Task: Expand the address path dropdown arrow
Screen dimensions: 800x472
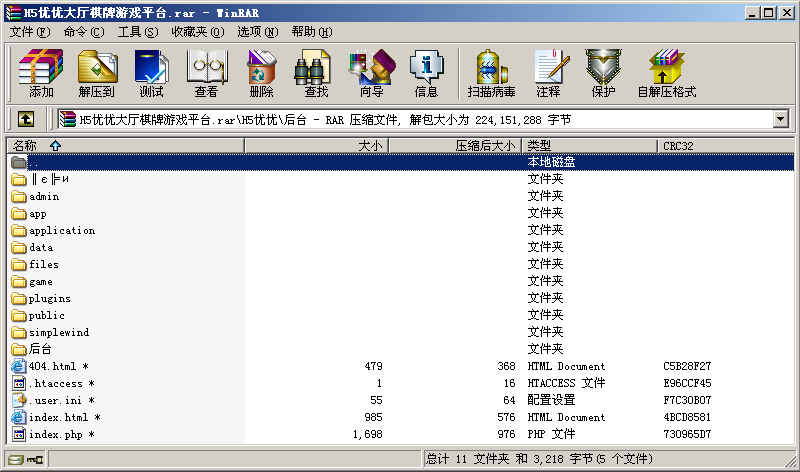Action: point(780,119)
